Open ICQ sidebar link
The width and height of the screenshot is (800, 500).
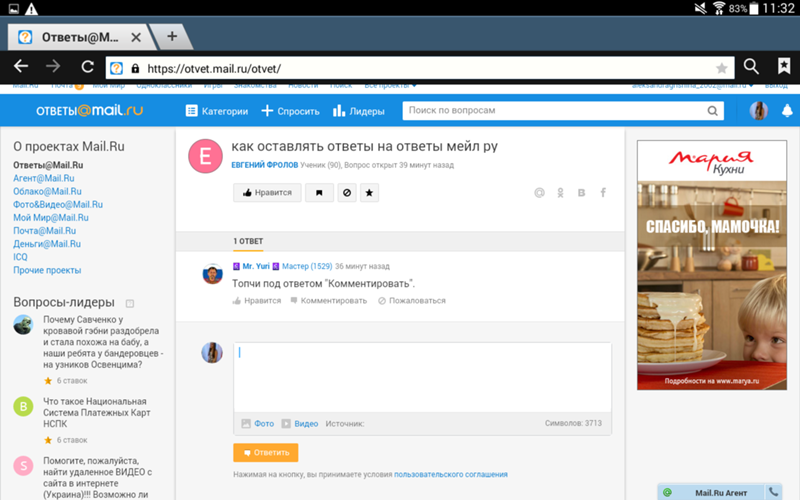tap(20, 257)
